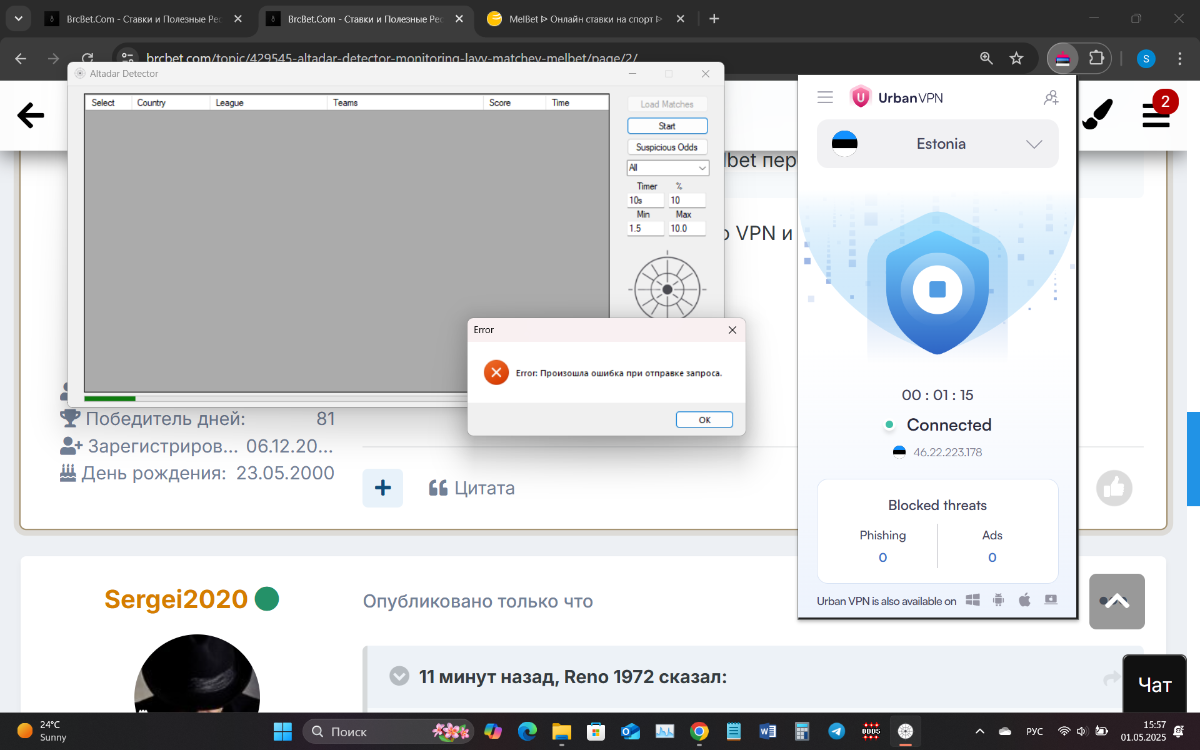Click the Teams column header
The image size is (1200, 750).
pos(406,102)
